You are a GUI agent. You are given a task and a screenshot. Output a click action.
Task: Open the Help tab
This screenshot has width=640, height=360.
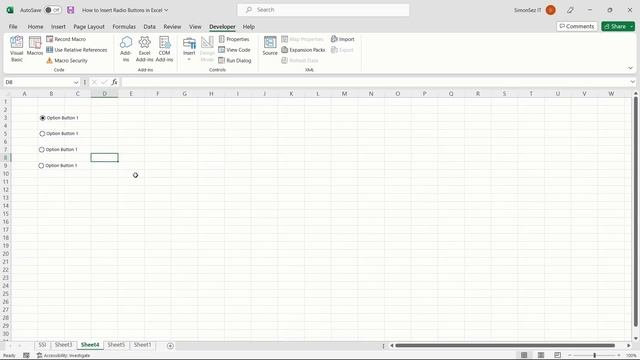pyautogui.click(x=249, y=27)
